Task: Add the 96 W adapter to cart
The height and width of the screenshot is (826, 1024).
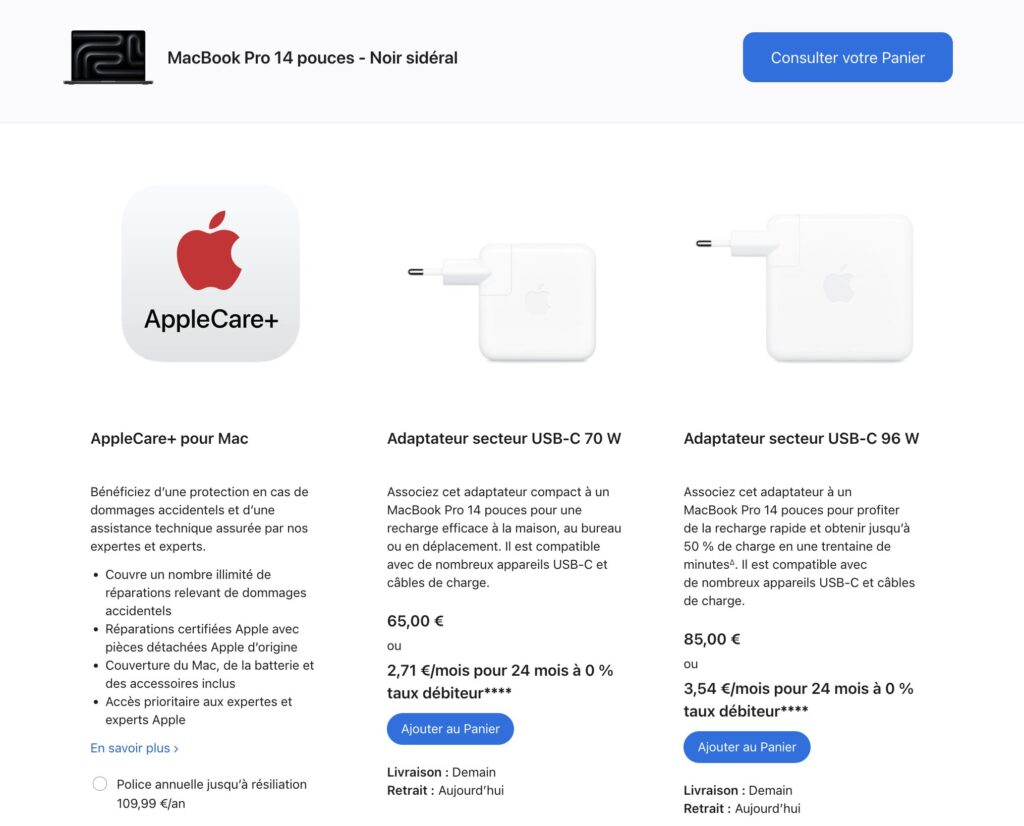Action: coord(747,747)
